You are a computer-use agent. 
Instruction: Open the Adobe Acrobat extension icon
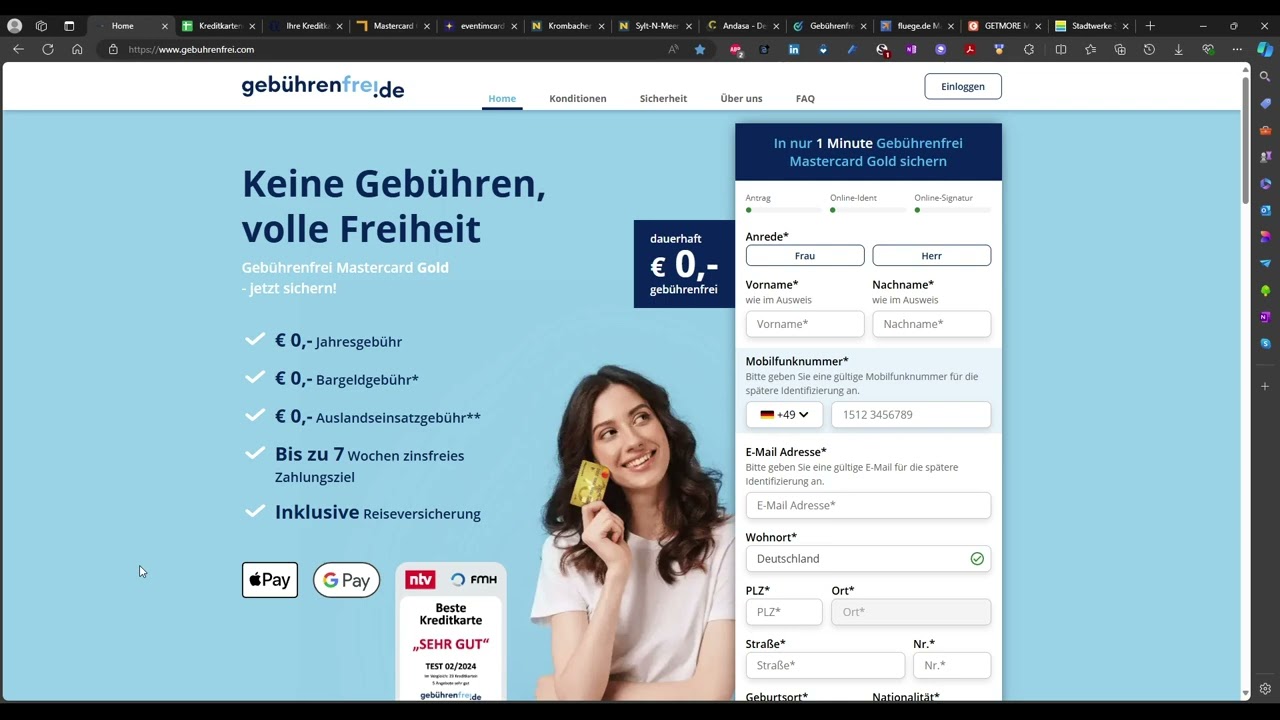pos(970,49)
